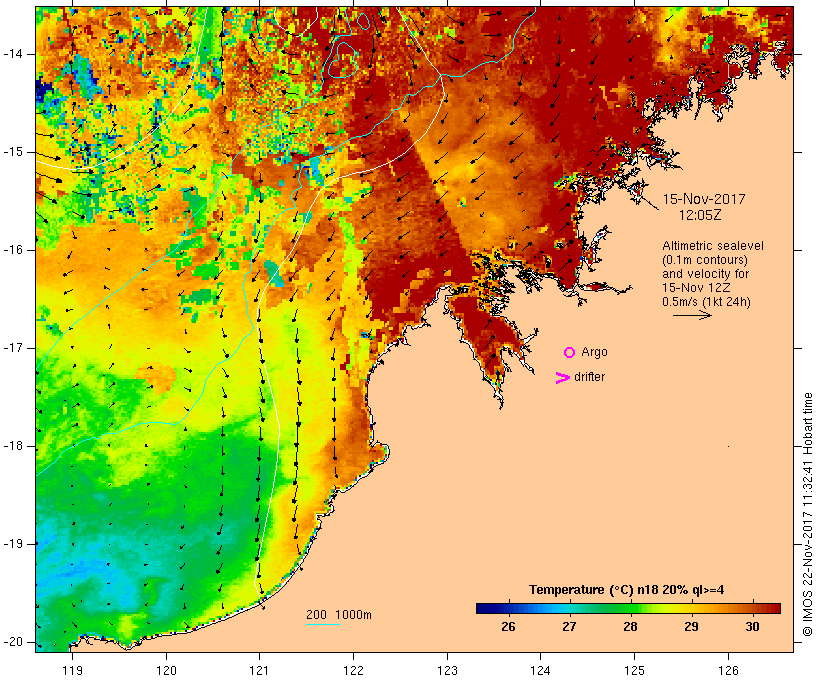Click latitude label -20
This screenshot has height=680, width=820.
13,642
